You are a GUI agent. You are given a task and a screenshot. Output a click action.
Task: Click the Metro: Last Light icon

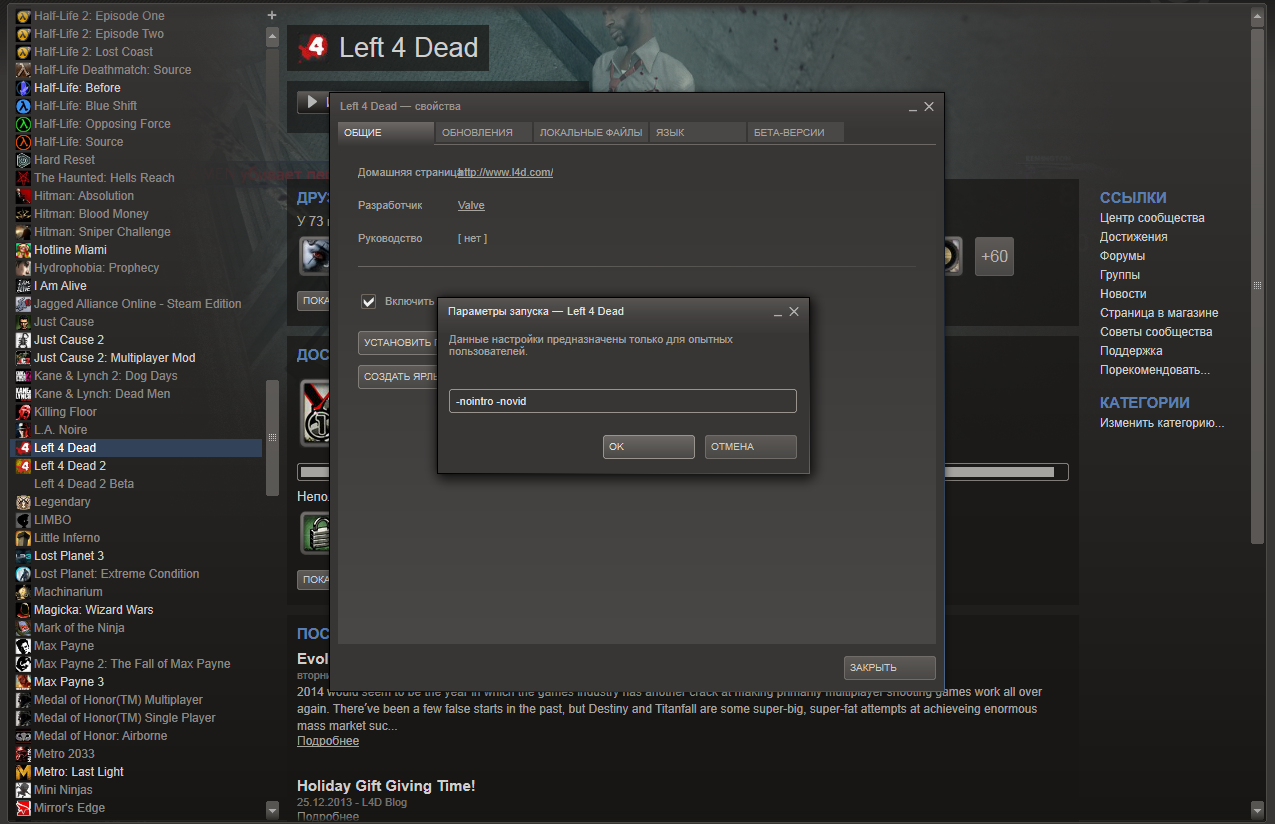click(24, 772)
